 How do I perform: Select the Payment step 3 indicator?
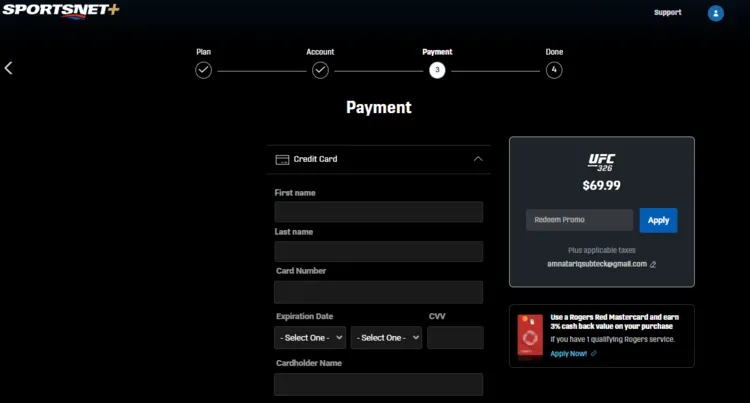[437, 70]
